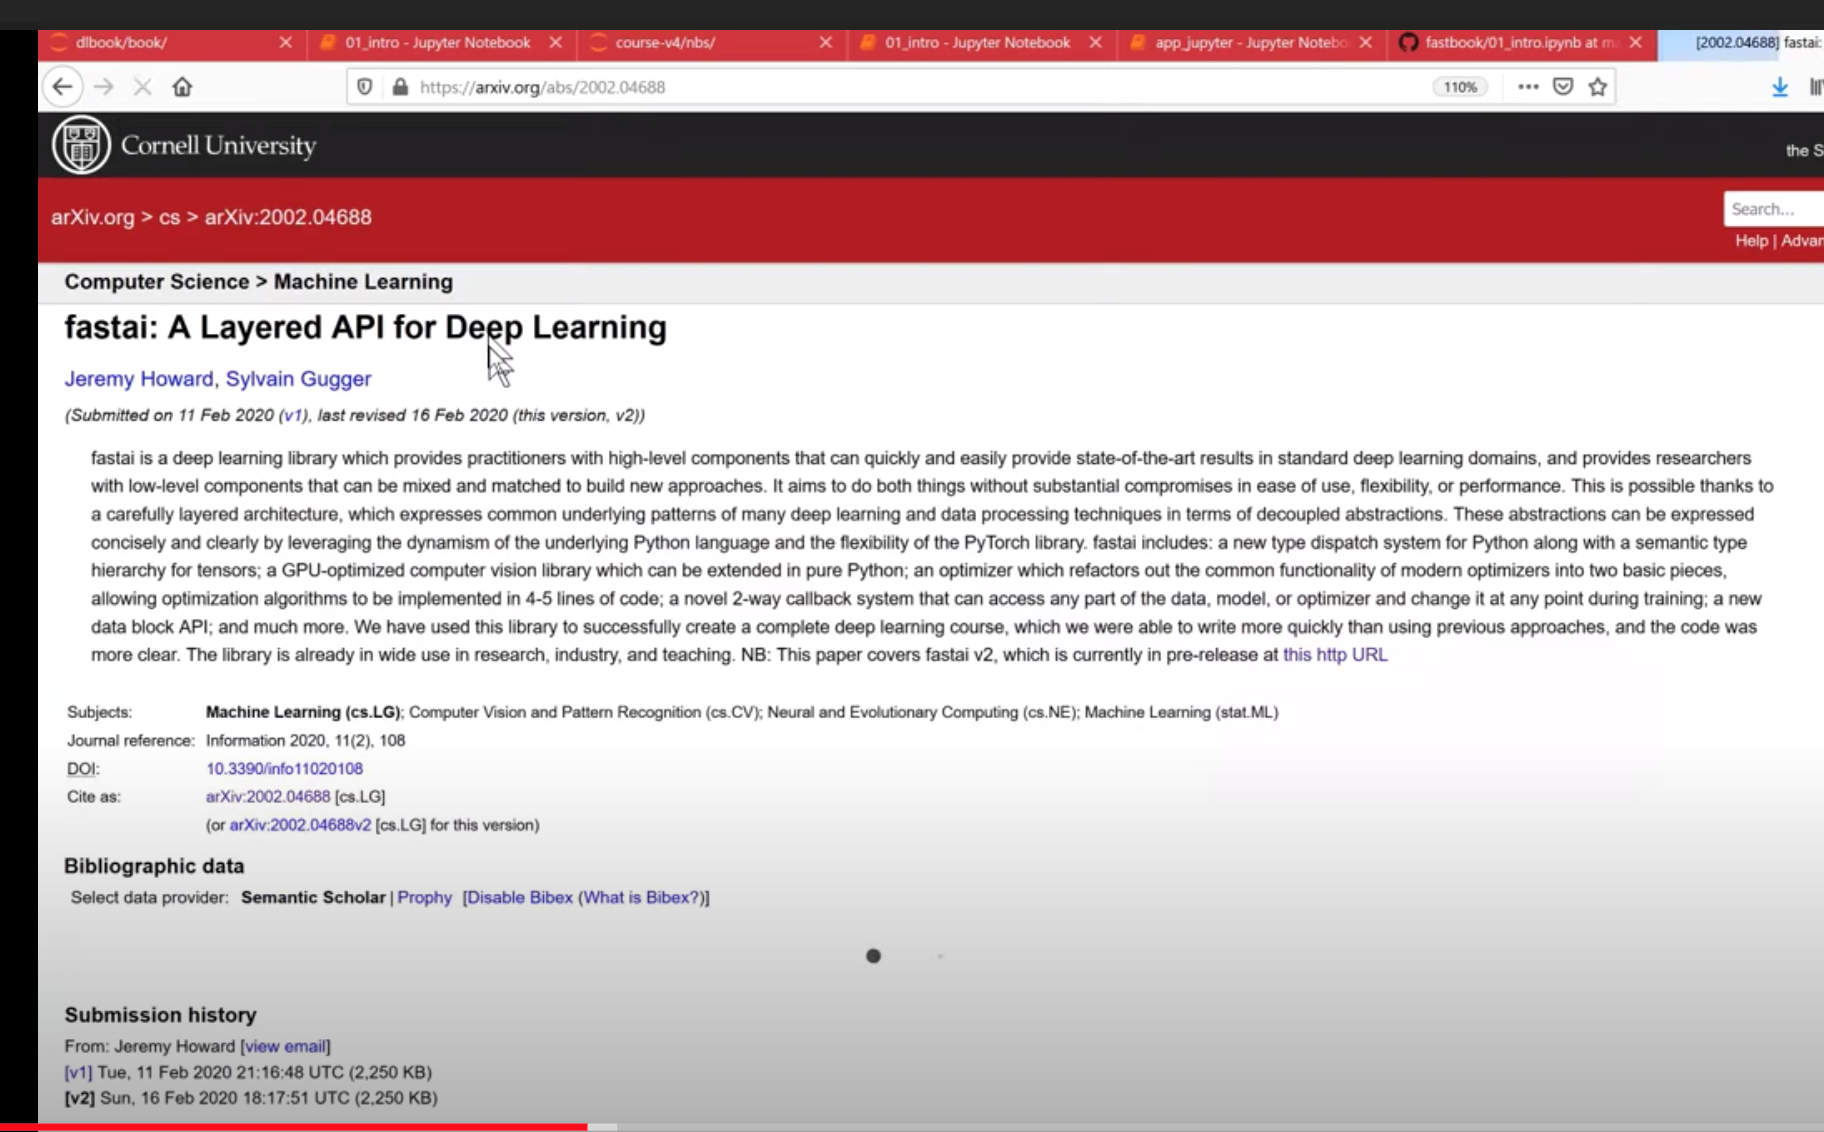Click the [v2] Sun, 16 Feb 2020 entry
Screen dimensions: 1824x1132
(251, 1098)
